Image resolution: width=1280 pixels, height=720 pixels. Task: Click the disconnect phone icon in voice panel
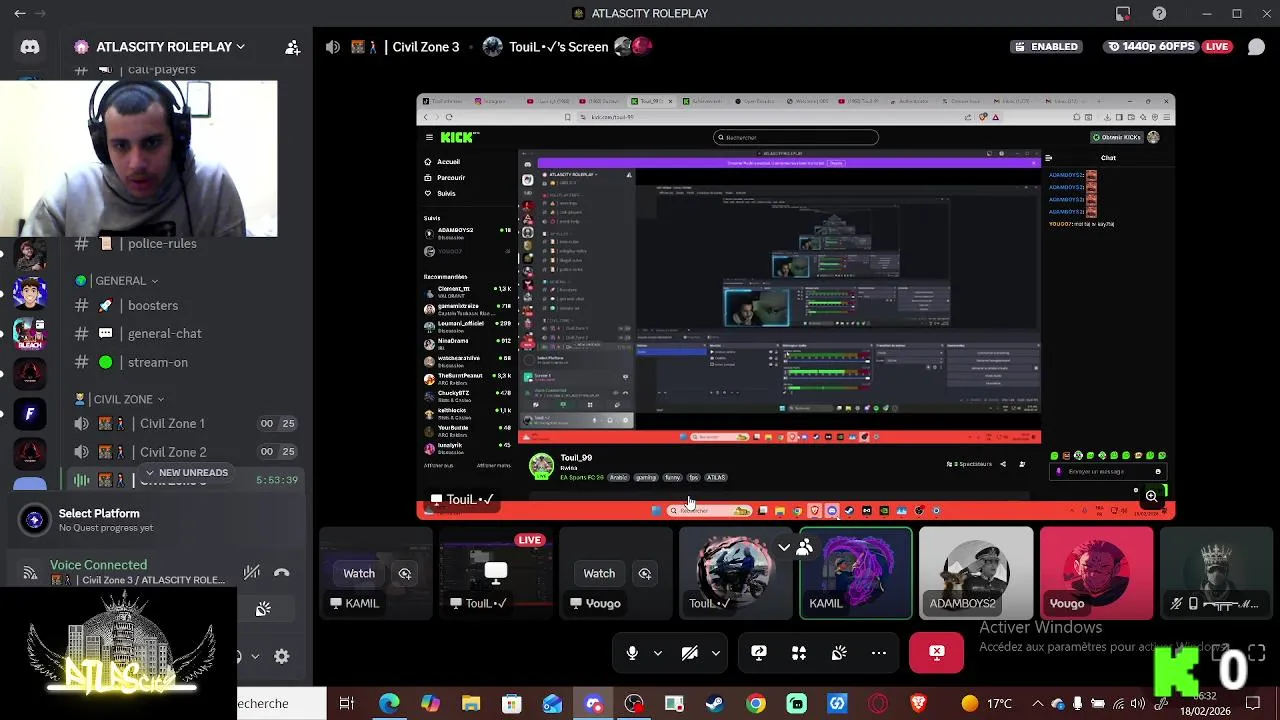[282, 573]
